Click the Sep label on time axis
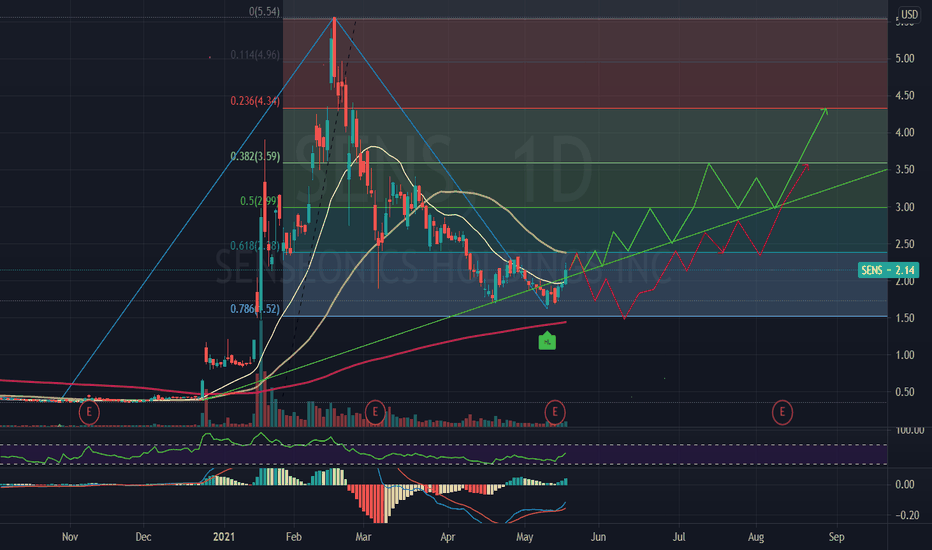This screenshot has height=550, width=932. coord(836,537)
